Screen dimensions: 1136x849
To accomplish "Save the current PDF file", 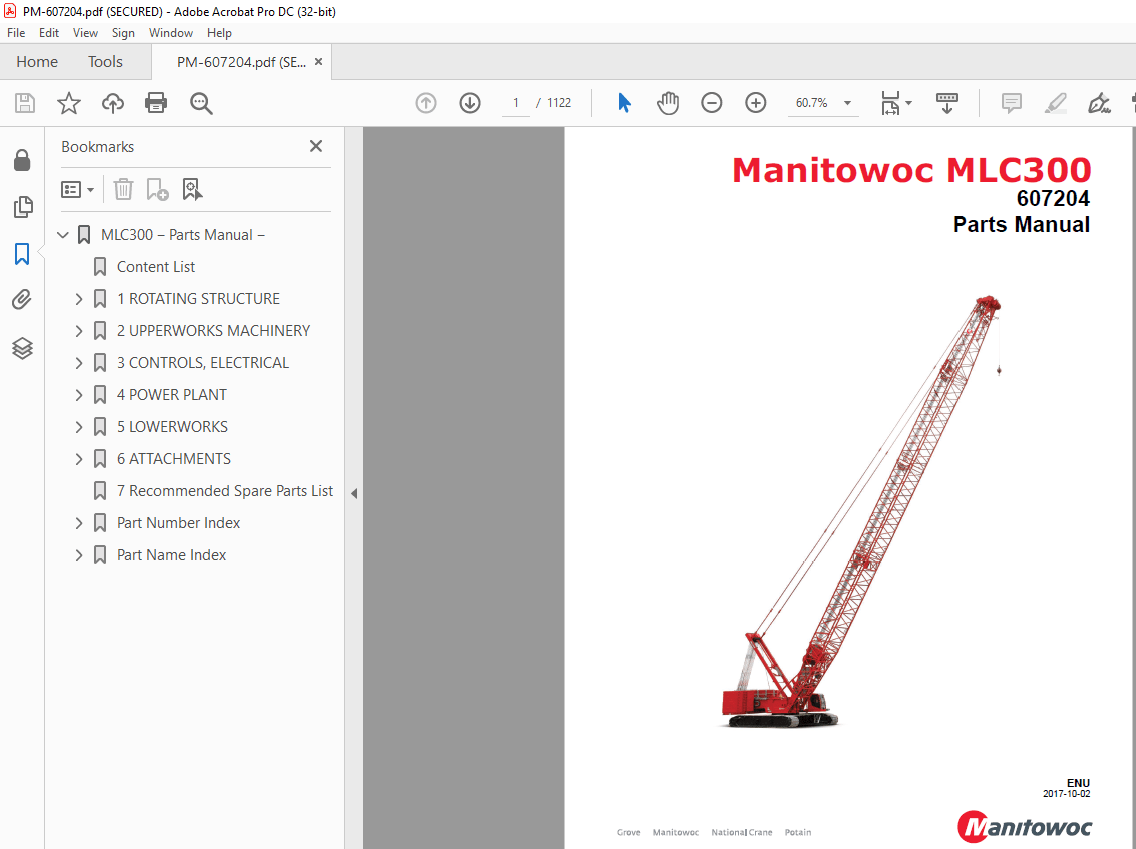I will (24, 103).
